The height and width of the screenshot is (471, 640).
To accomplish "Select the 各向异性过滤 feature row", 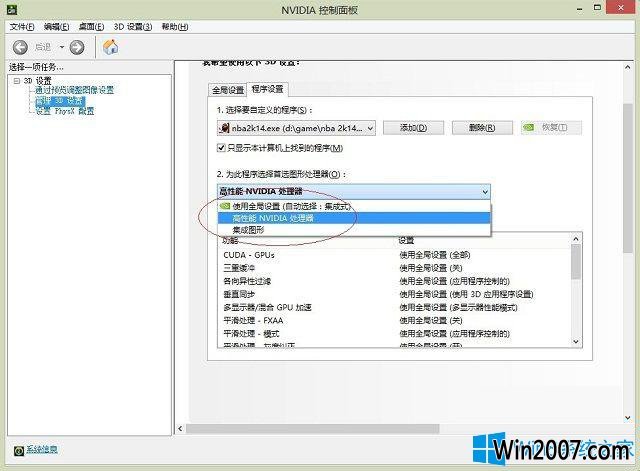I will pos(394,281).
